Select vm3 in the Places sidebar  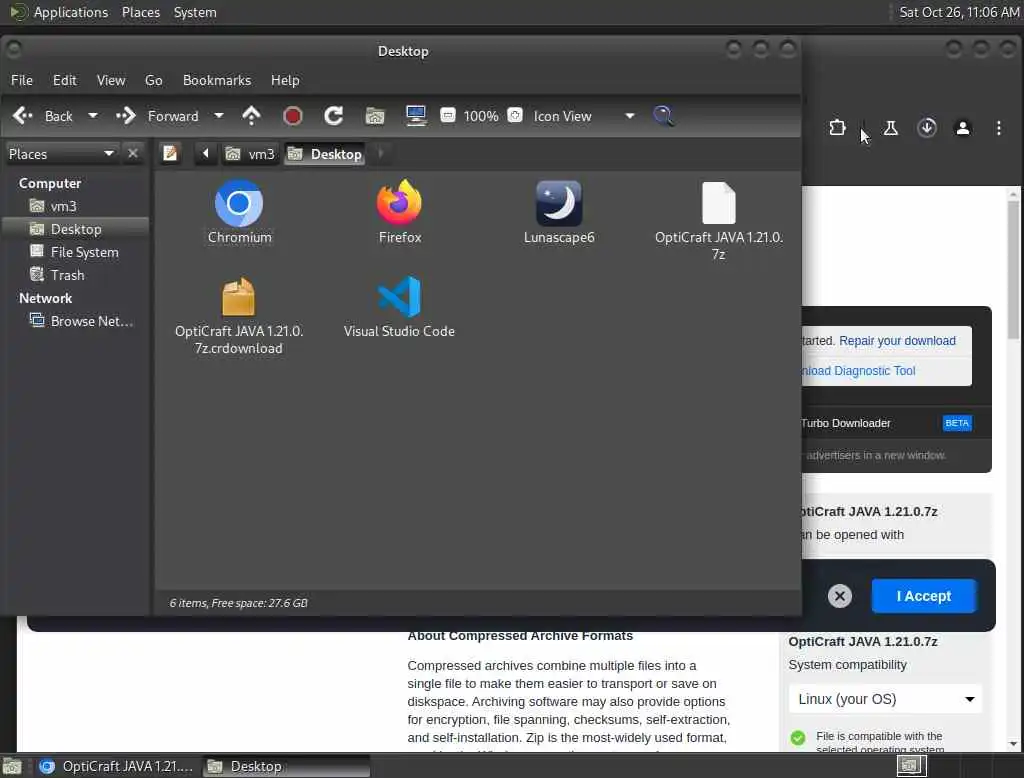[x=63, y=206]
